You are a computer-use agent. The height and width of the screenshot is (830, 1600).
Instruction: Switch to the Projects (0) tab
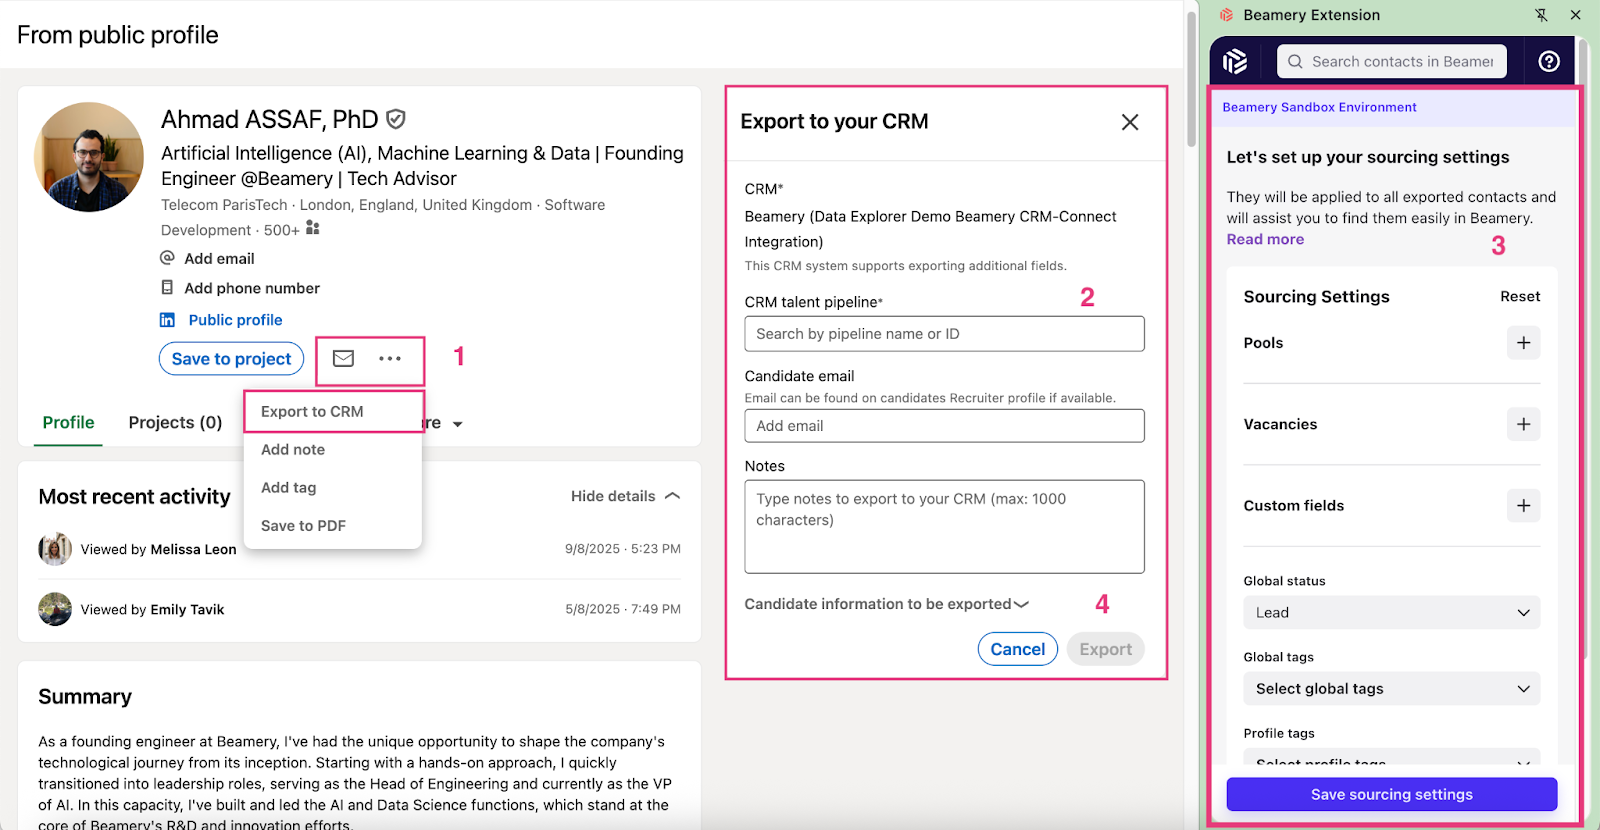[175, 423]
